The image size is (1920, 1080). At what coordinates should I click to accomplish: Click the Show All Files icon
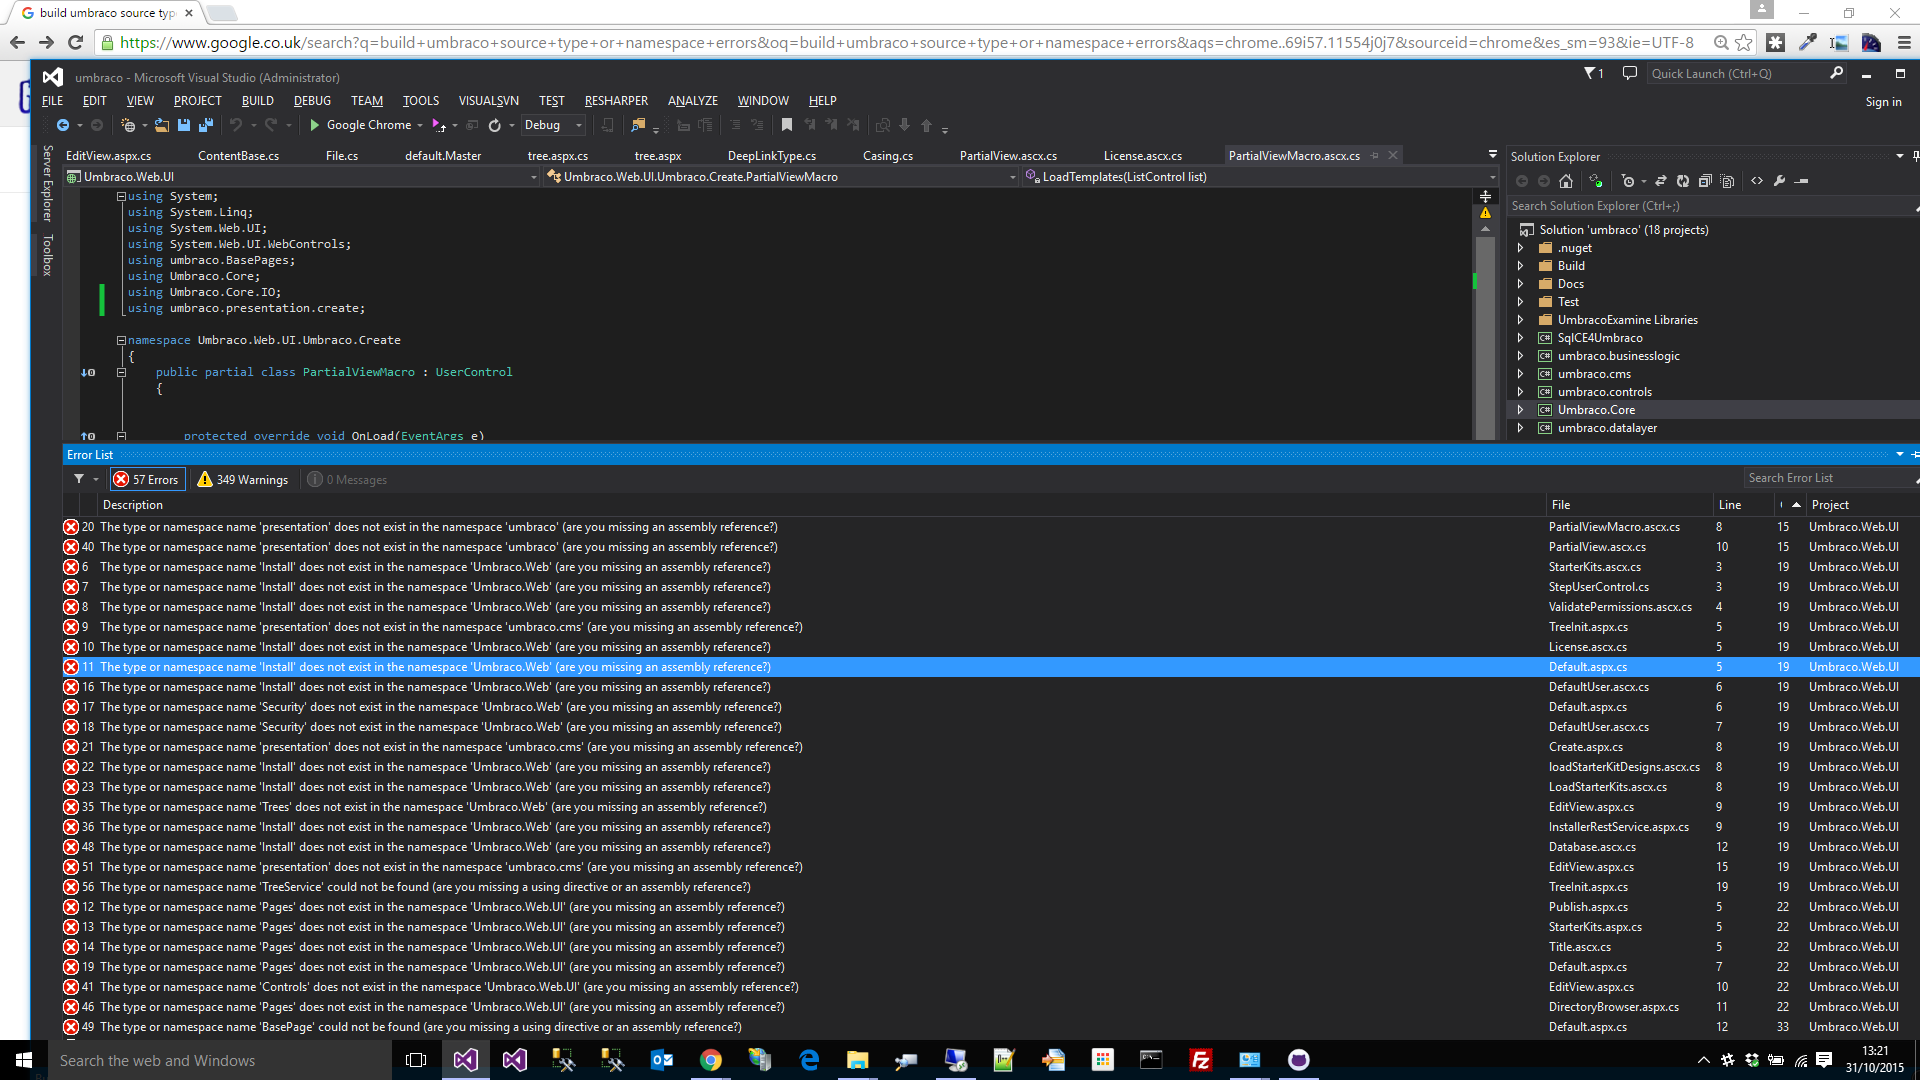click(1727, 181)
